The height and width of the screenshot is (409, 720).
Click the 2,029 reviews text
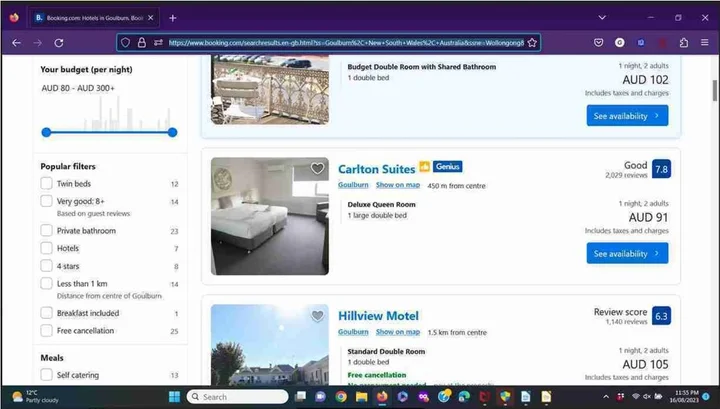626,175
